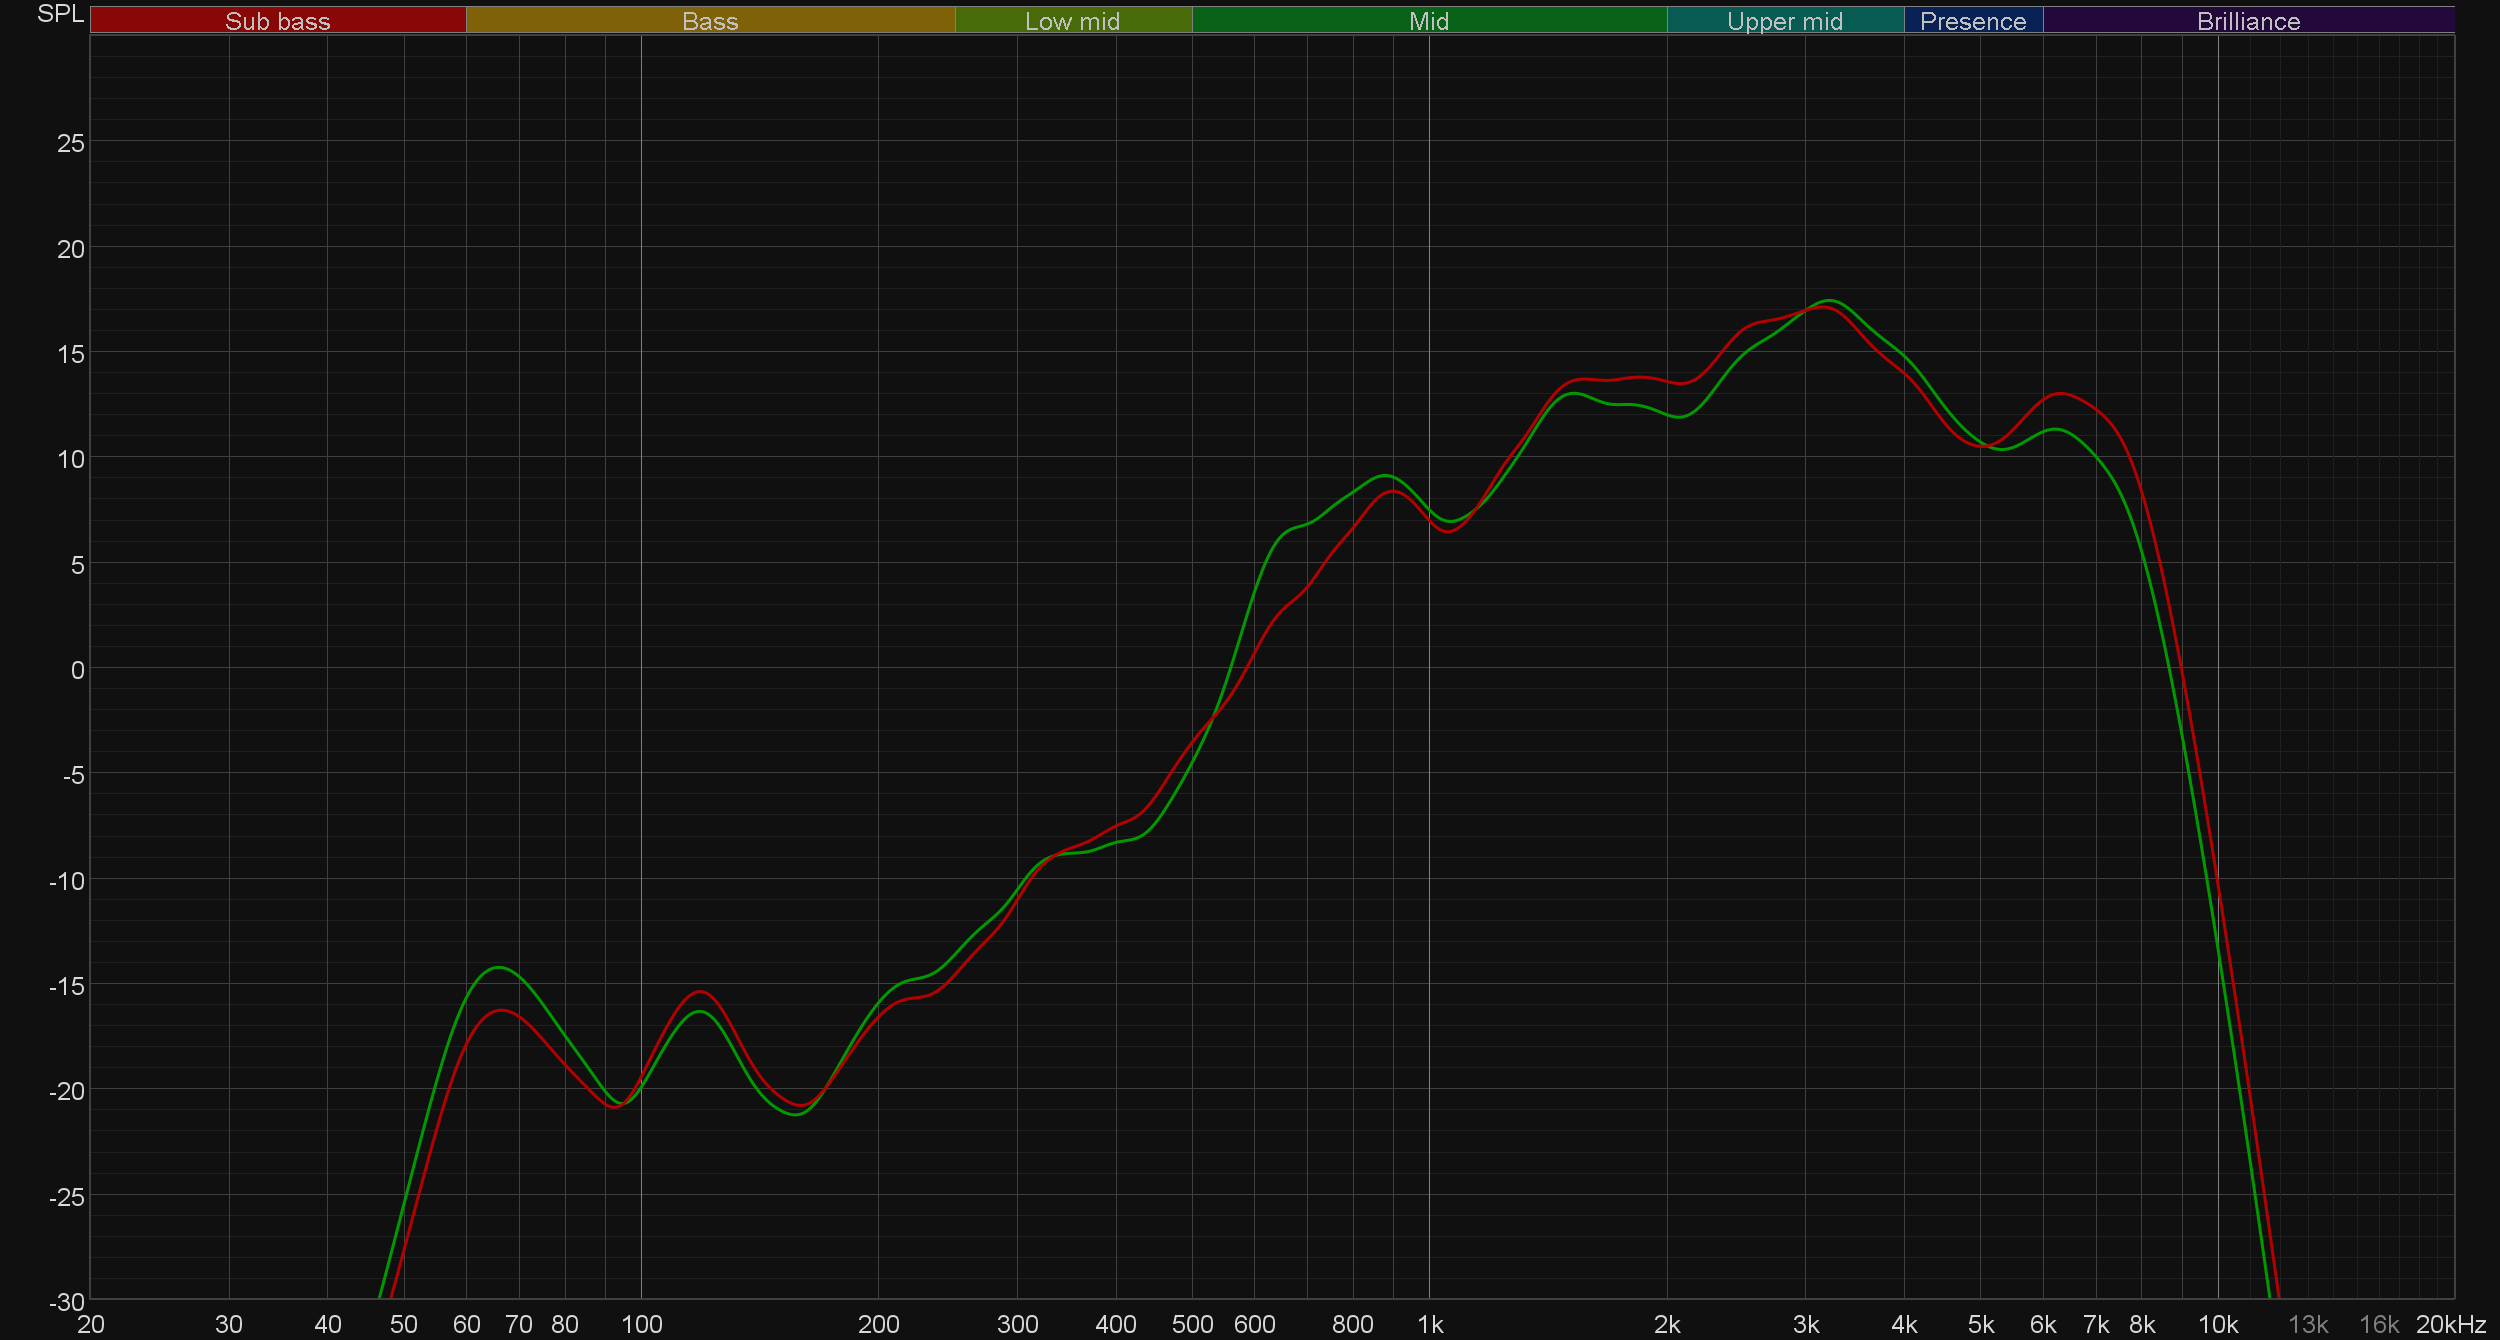Click the SPL axis label
2500x1340 pixels.
60,14
